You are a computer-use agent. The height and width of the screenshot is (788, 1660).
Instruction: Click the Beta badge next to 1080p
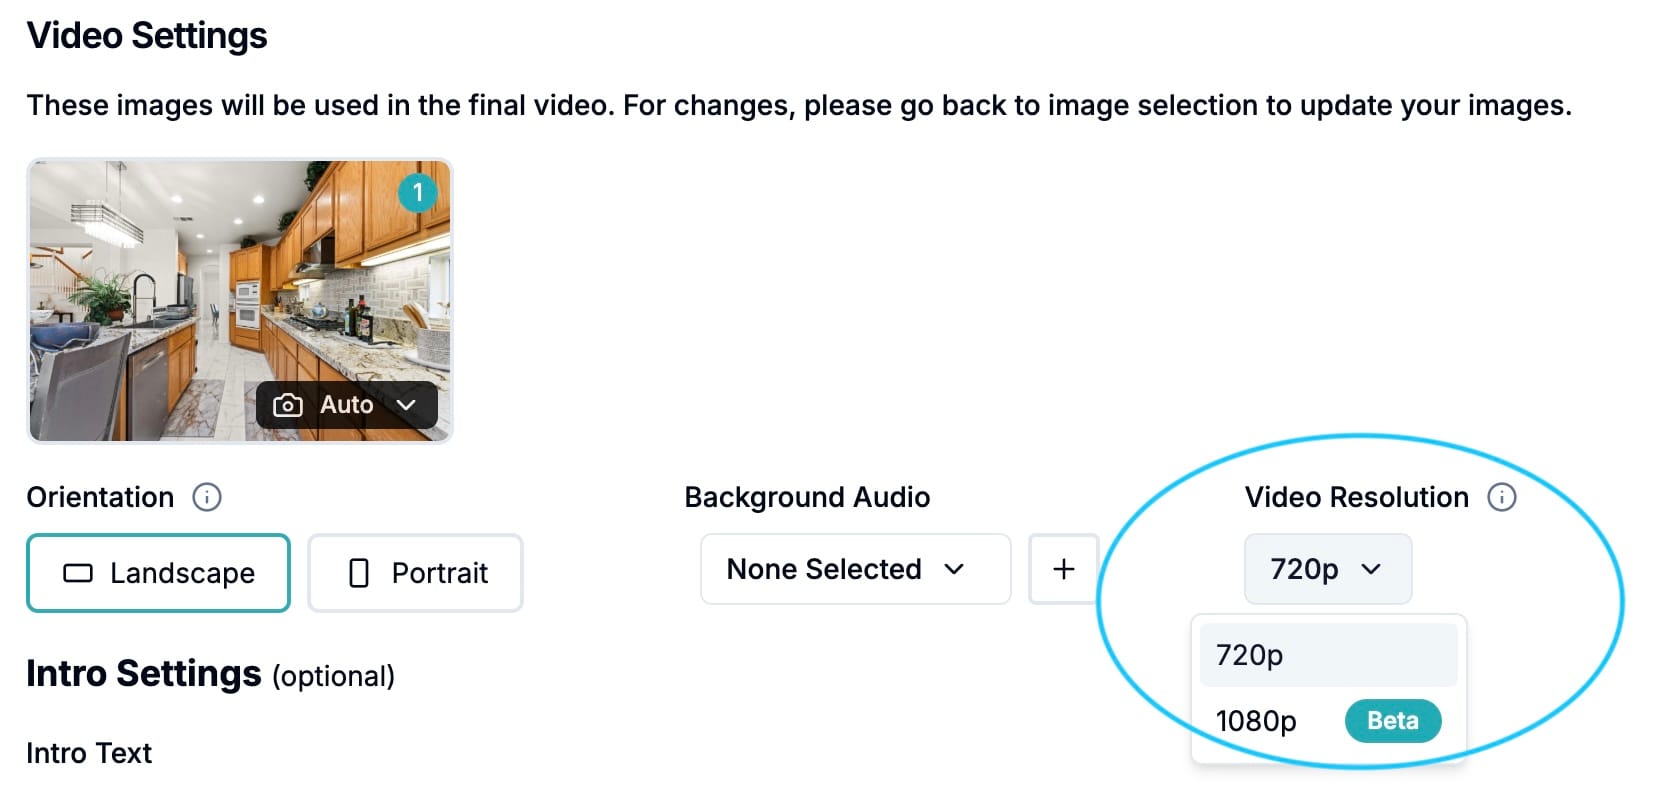[1393, 721]
